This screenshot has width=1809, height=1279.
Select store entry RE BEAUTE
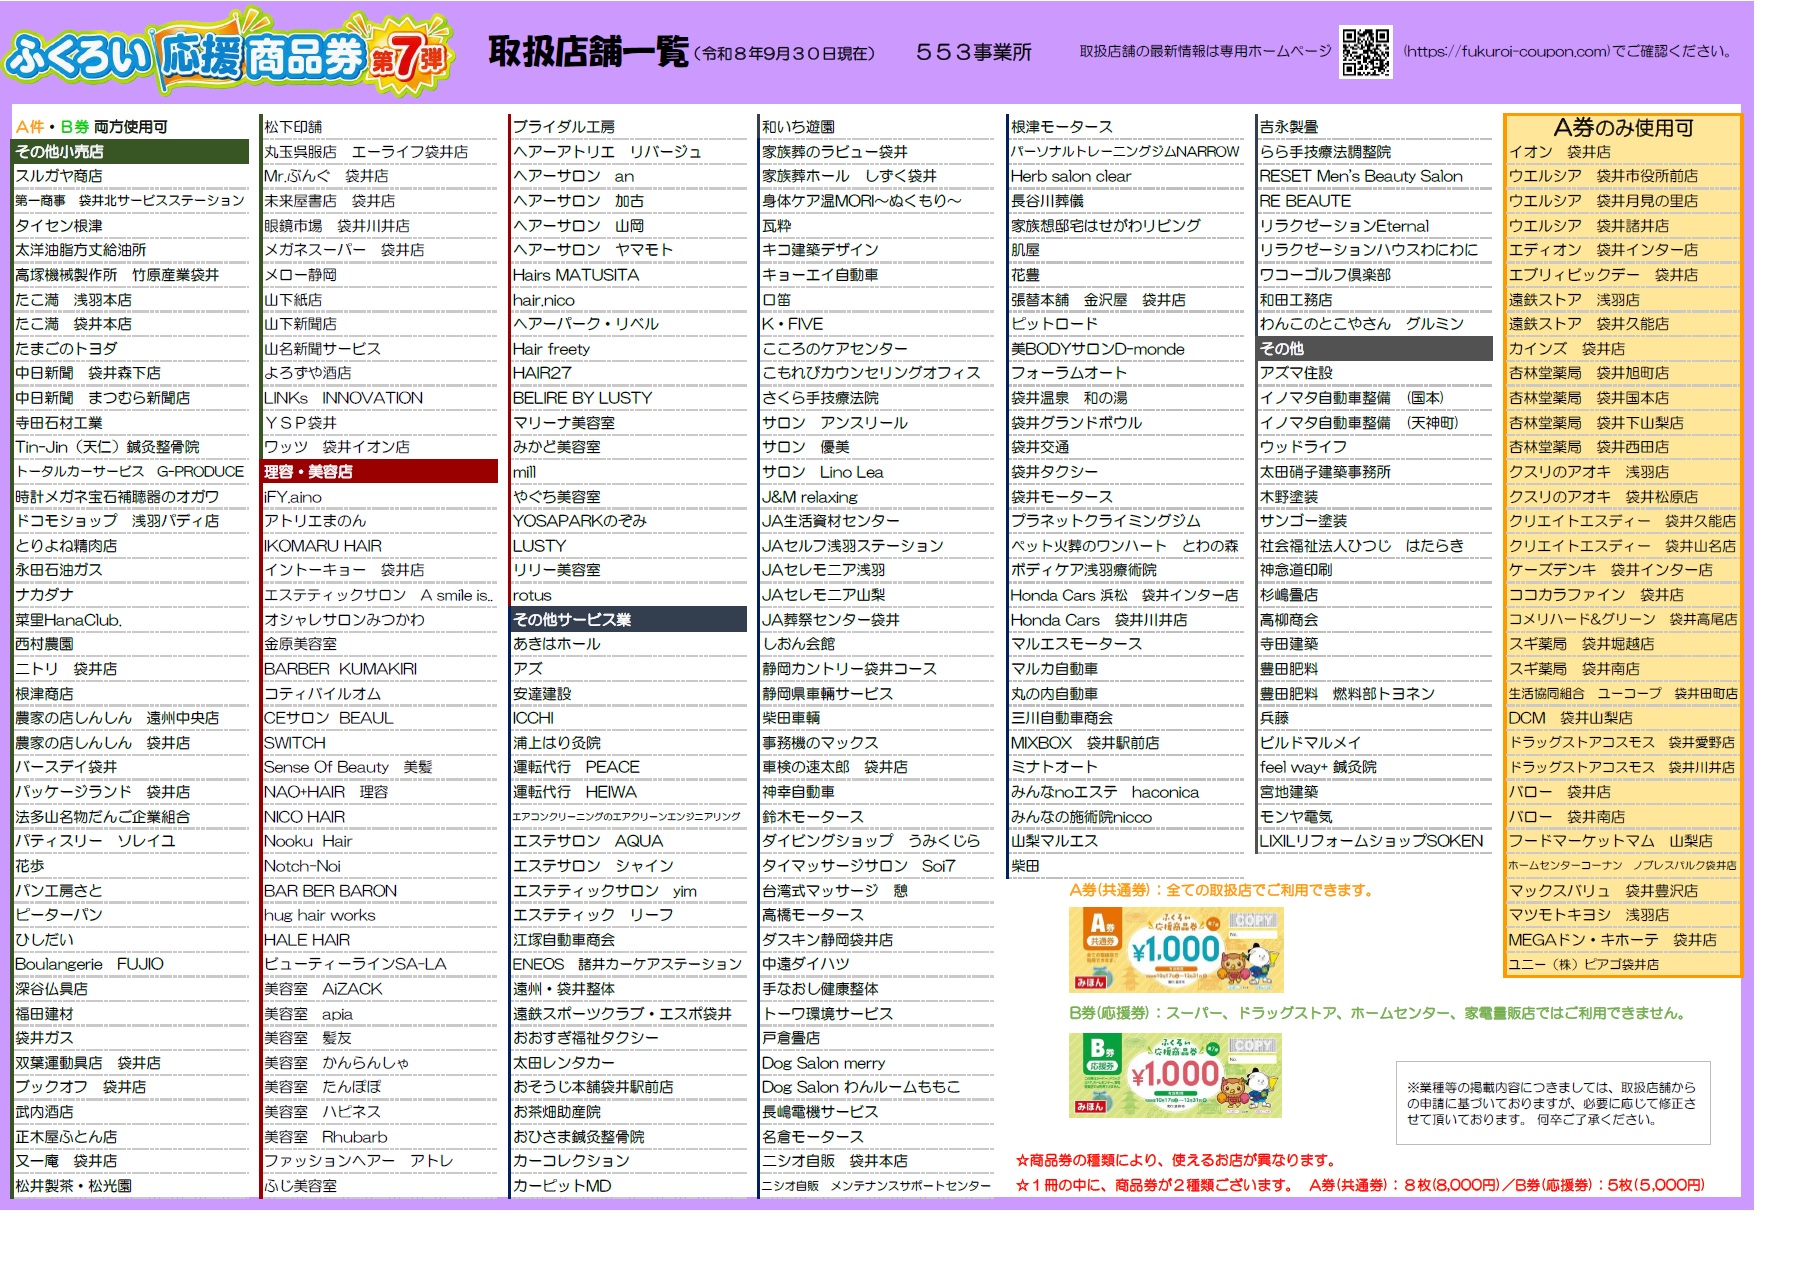pos(1305,201)
